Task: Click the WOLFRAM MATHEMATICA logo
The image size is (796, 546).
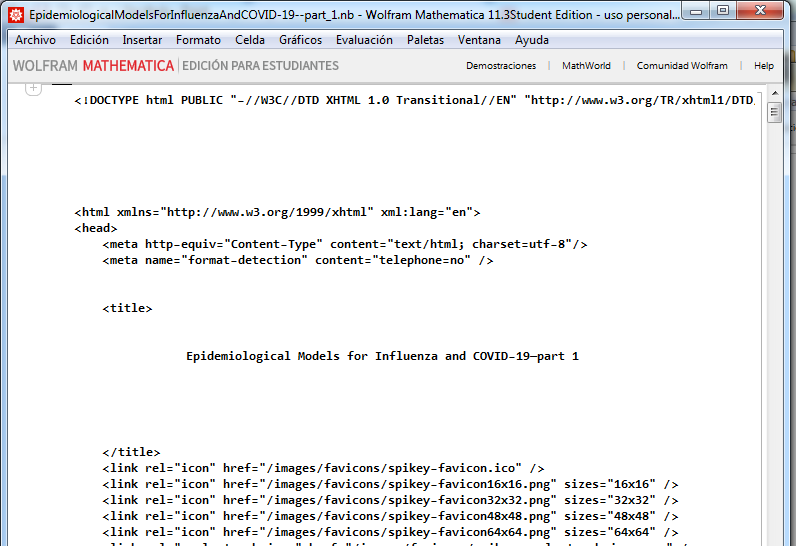Action: click(93, 66)
